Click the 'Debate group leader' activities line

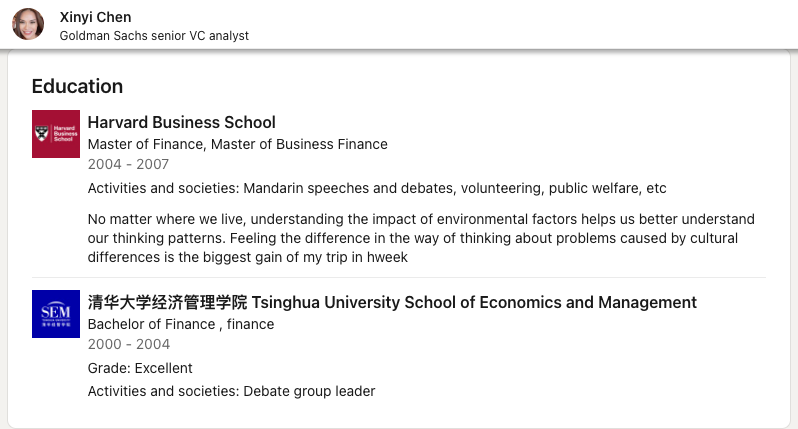(309, 391)
